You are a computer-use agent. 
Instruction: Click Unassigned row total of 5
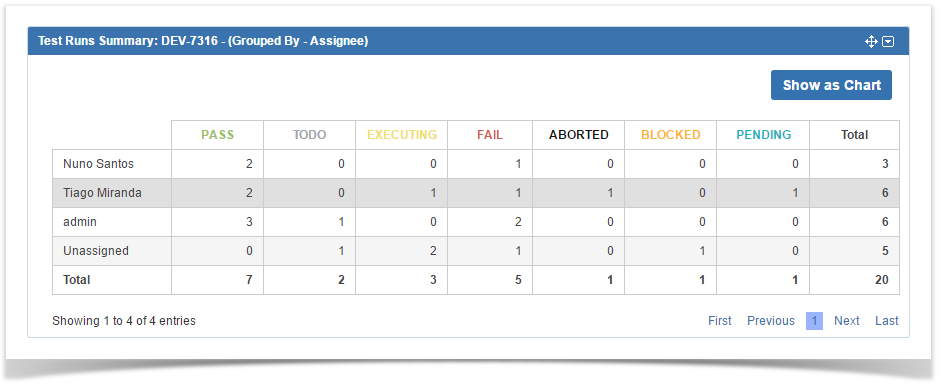(x=885, y=251)
